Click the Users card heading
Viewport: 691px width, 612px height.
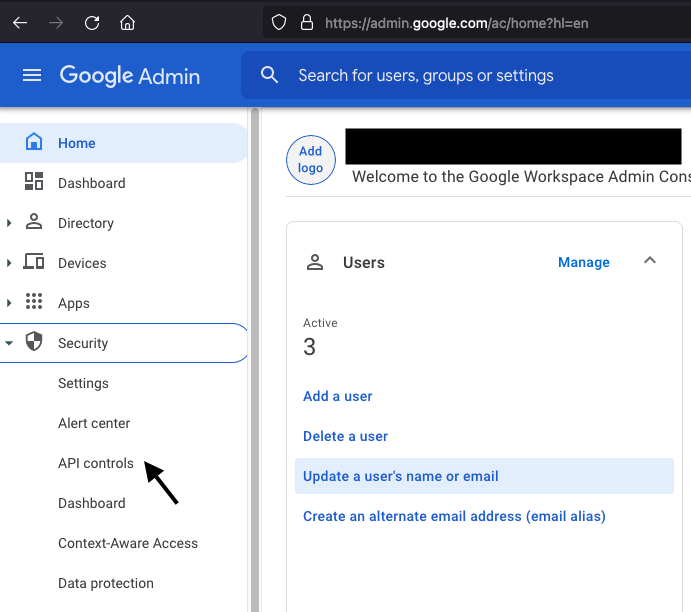tap(364, 263)
